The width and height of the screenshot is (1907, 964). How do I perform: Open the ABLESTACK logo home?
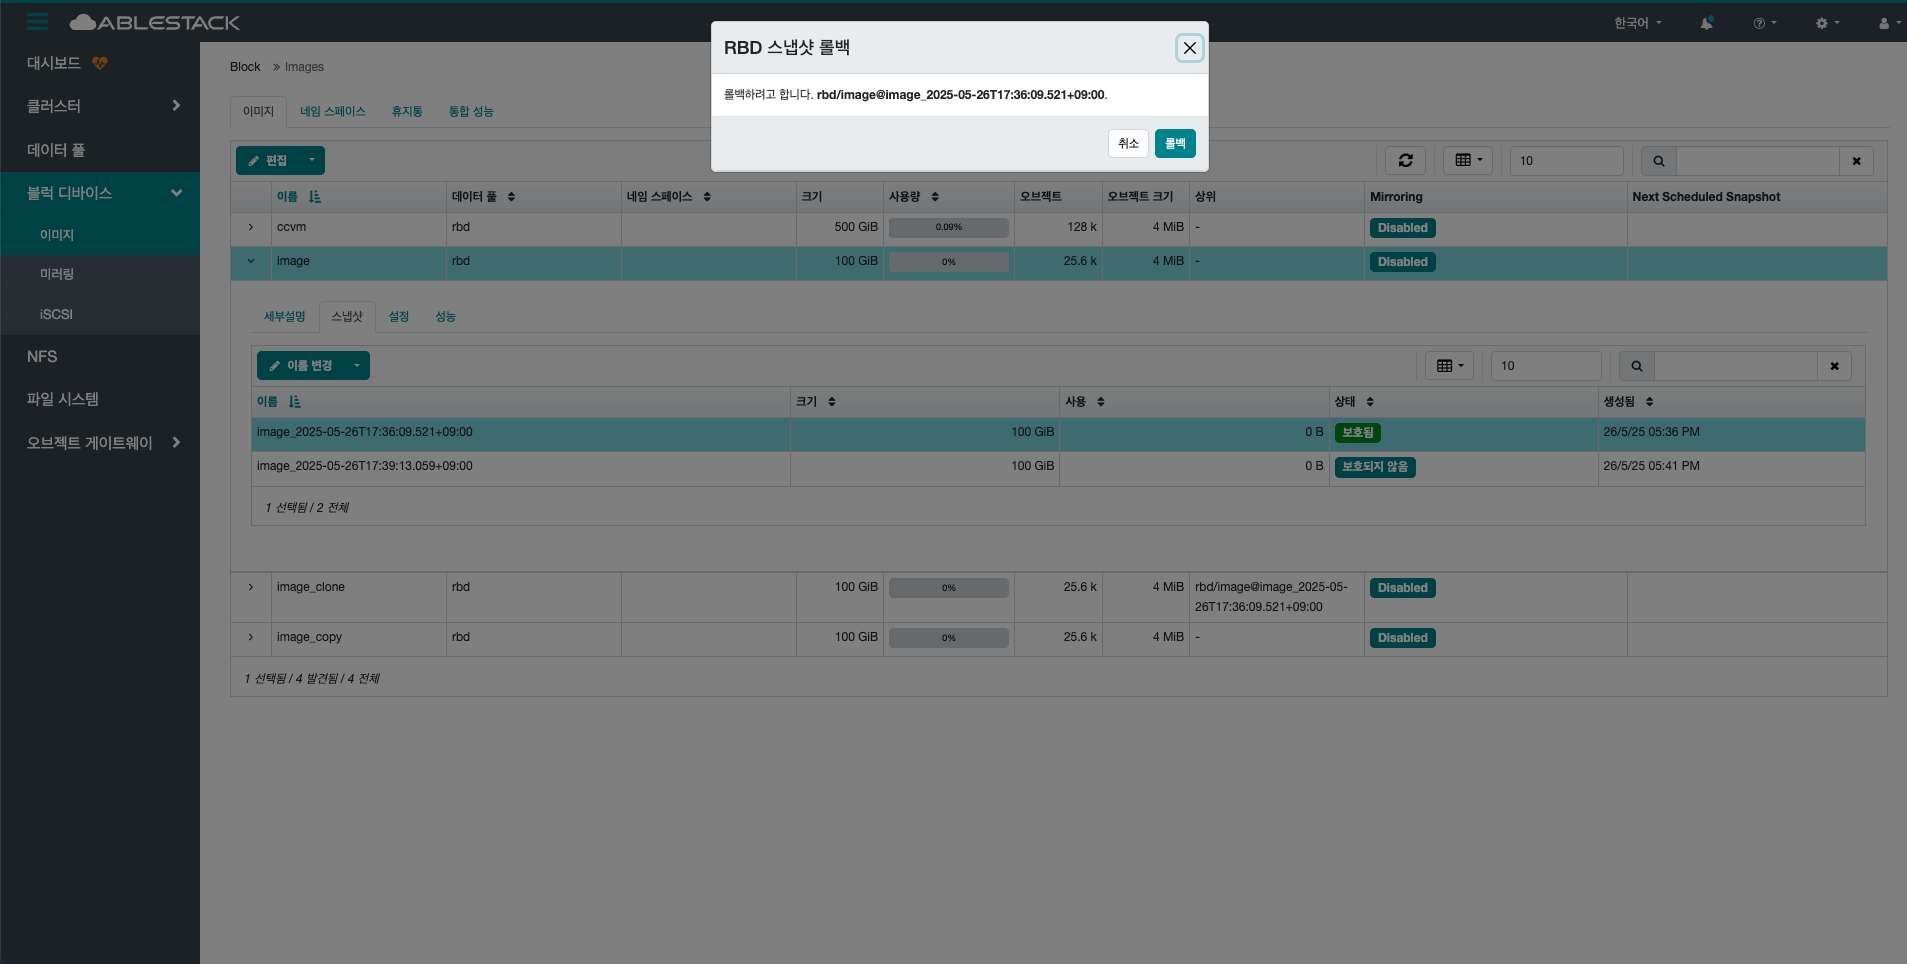click(155, 22)
